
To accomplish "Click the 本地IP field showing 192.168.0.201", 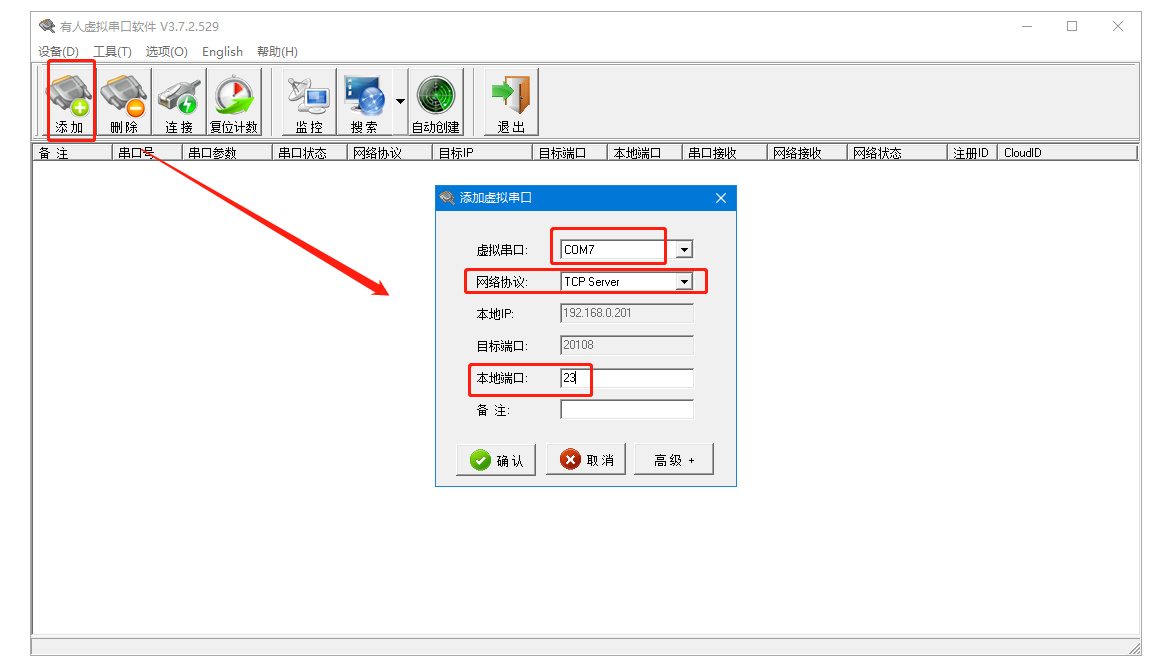I will (x=627, y=313).
